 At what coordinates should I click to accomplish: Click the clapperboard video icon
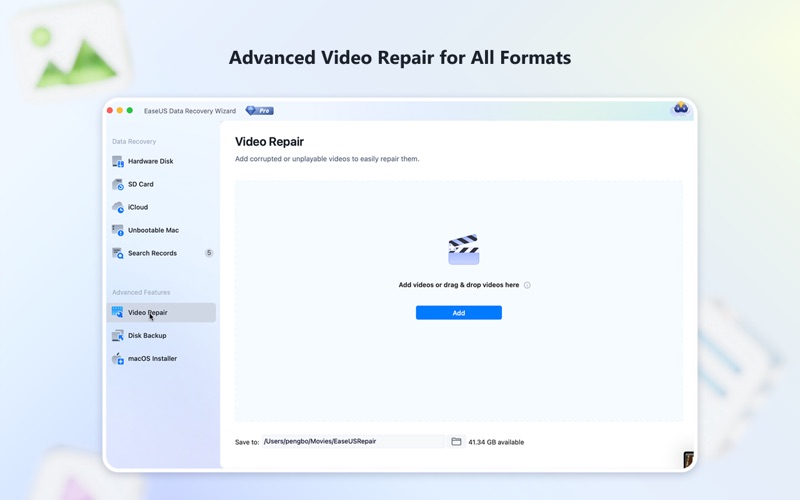(x=463, y=249)
